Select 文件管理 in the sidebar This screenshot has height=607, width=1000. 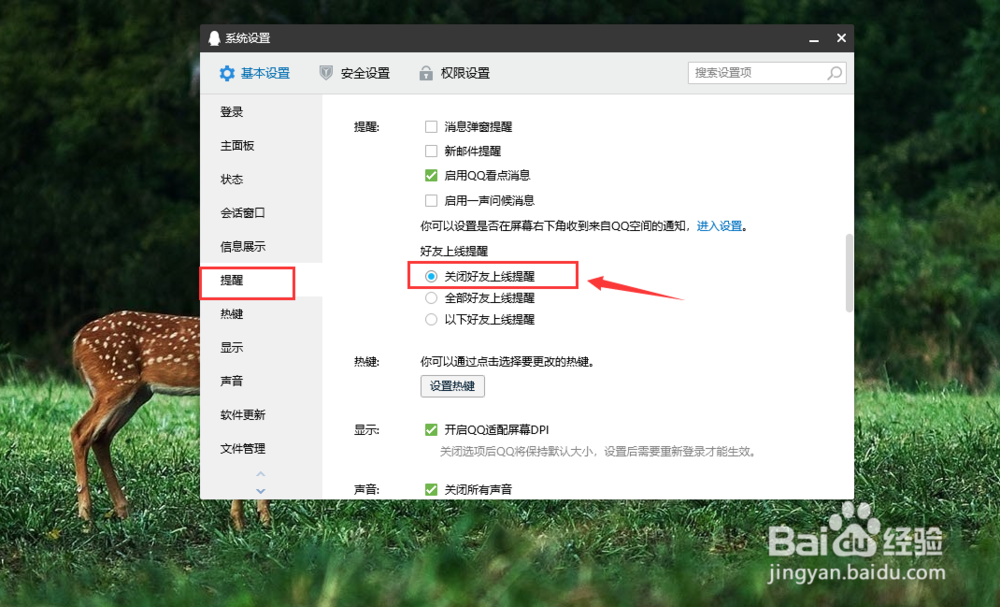[261, 449]
